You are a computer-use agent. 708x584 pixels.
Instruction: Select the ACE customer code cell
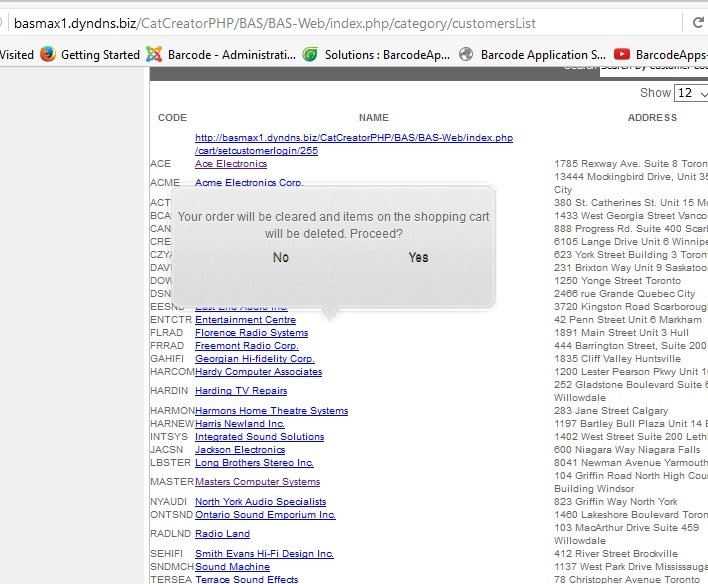(x=160, y=164)
